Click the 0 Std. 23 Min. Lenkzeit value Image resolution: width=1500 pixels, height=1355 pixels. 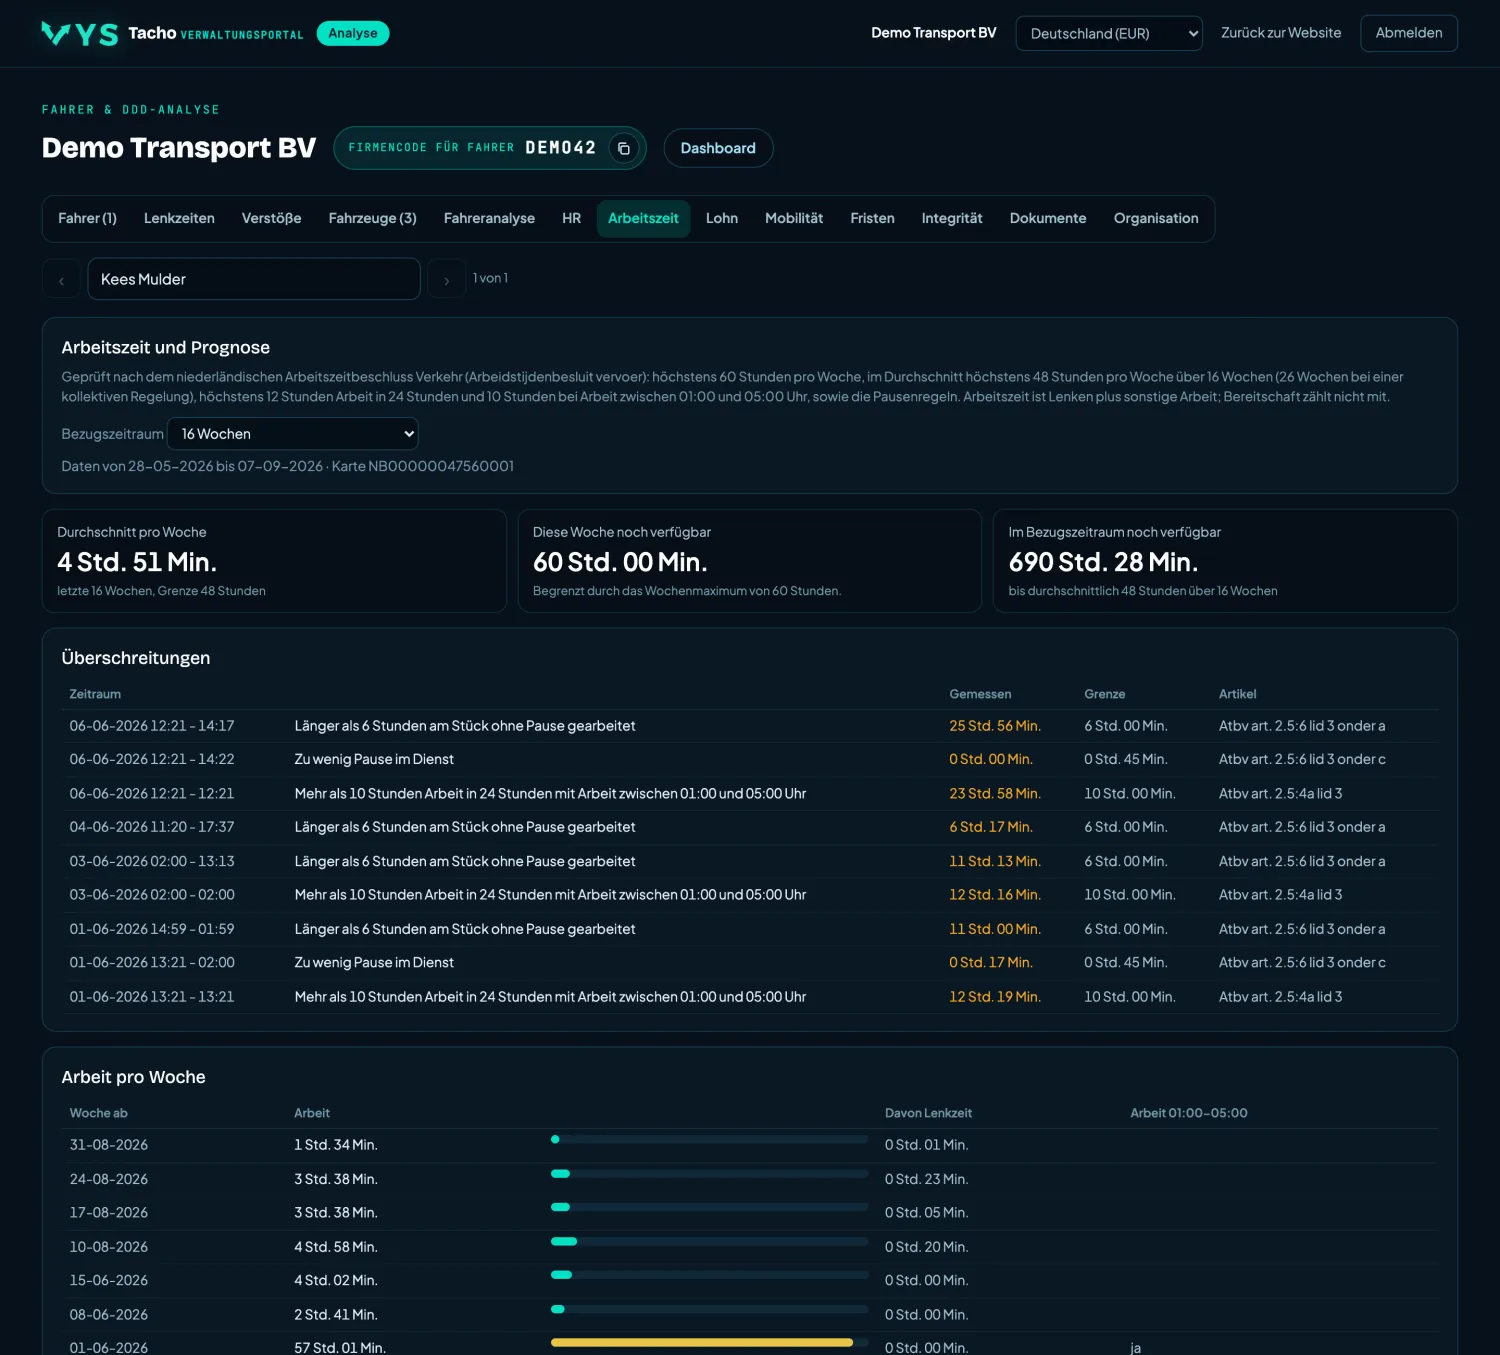coord(926,1179)
